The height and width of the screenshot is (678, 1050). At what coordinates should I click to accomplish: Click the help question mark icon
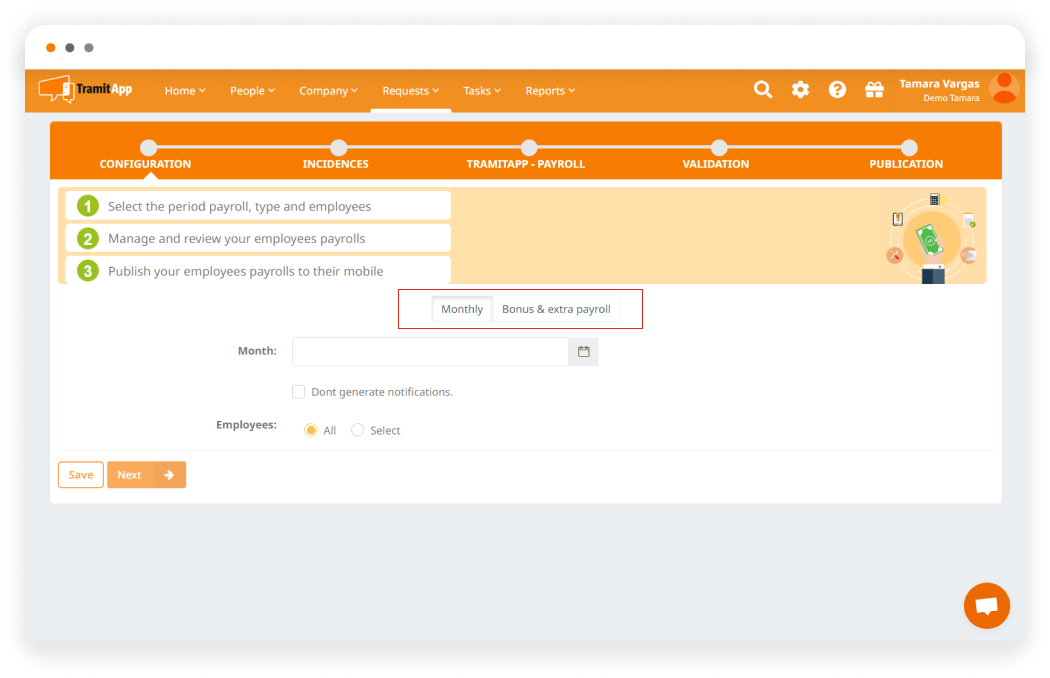tap(837, 90)
